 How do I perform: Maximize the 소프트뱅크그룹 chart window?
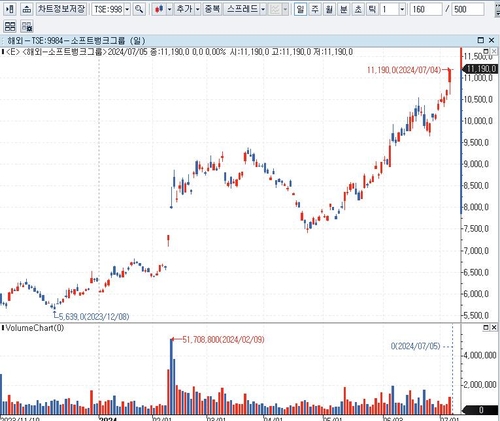tap(481, 40)
